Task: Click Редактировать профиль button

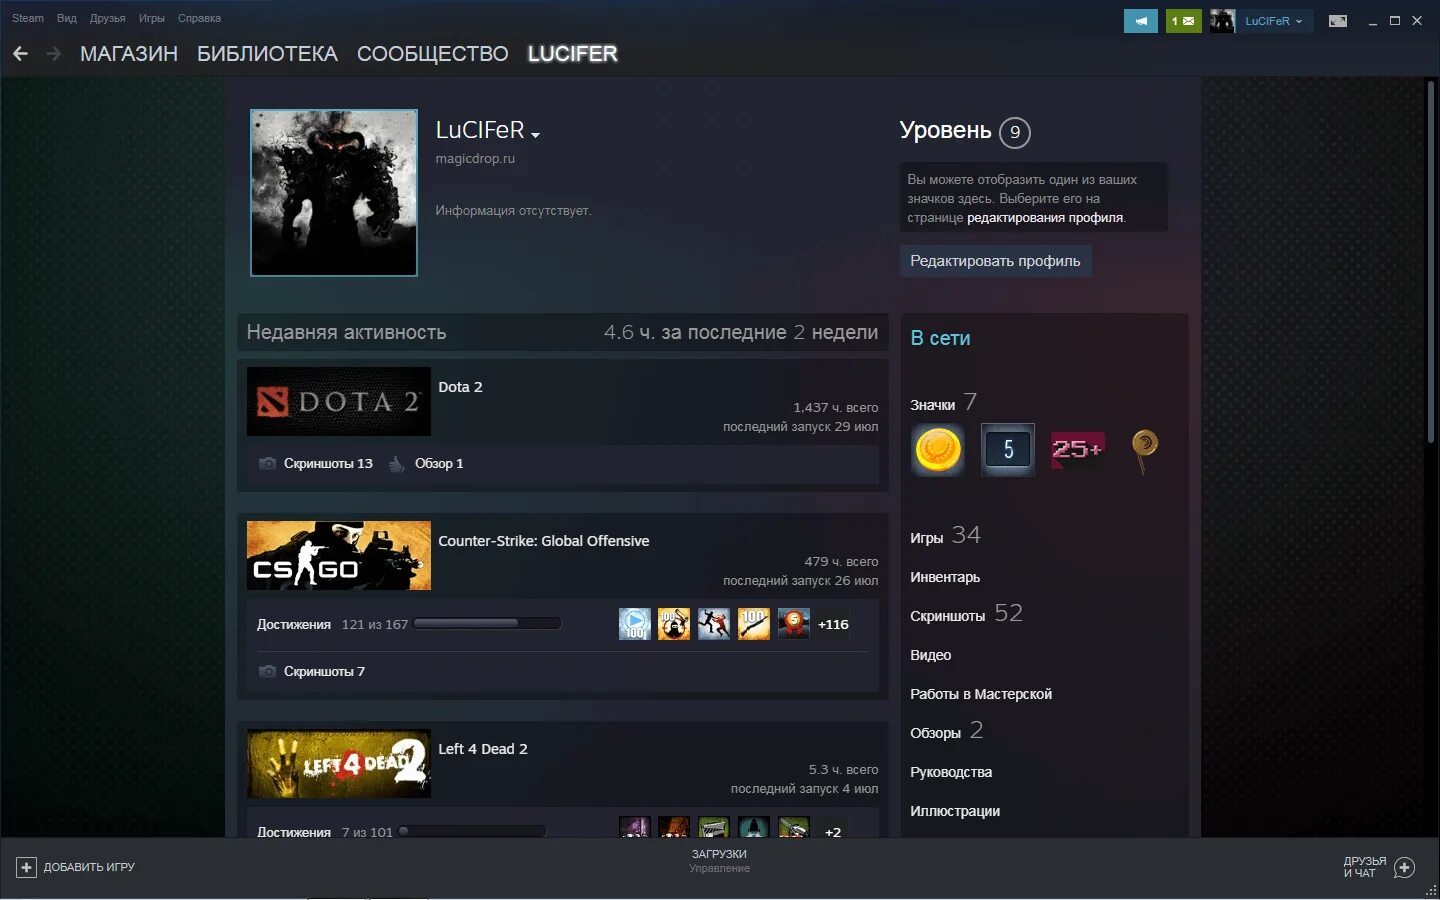Action: [995, 261]
